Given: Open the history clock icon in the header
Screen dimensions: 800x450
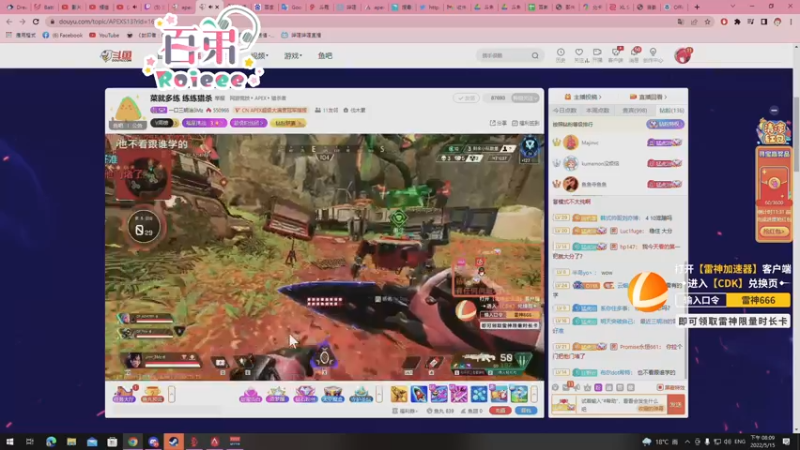Looking at the screenshot, I should (560, 55).
